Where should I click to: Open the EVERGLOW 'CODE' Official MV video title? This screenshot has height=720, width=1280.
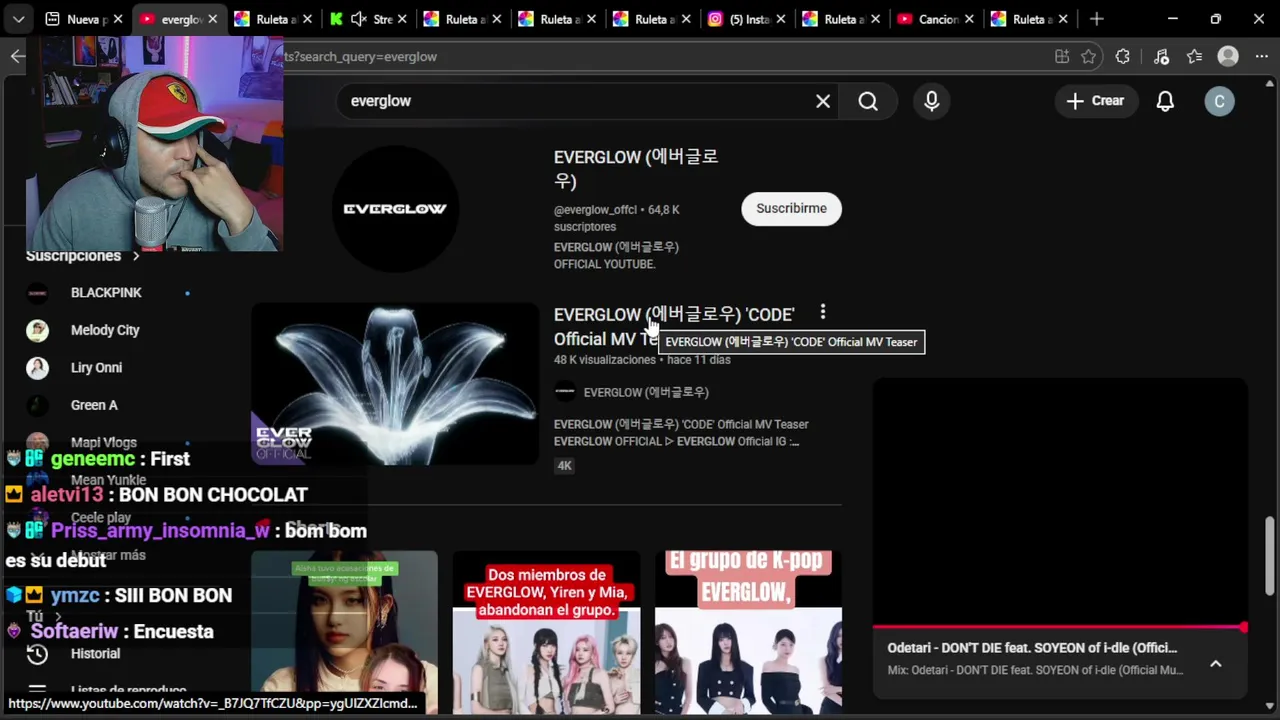tap(674, 326)
